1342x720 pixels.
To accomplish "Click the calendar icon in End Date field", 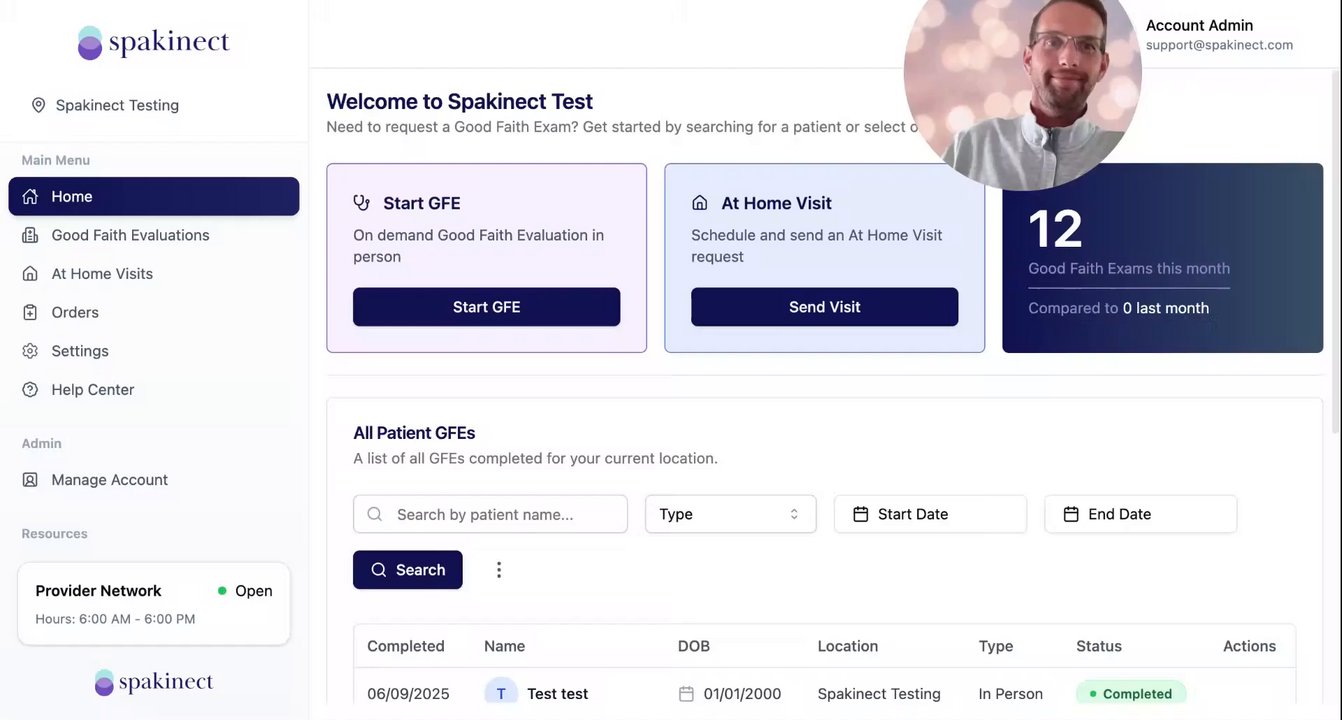I will 1071,514.
